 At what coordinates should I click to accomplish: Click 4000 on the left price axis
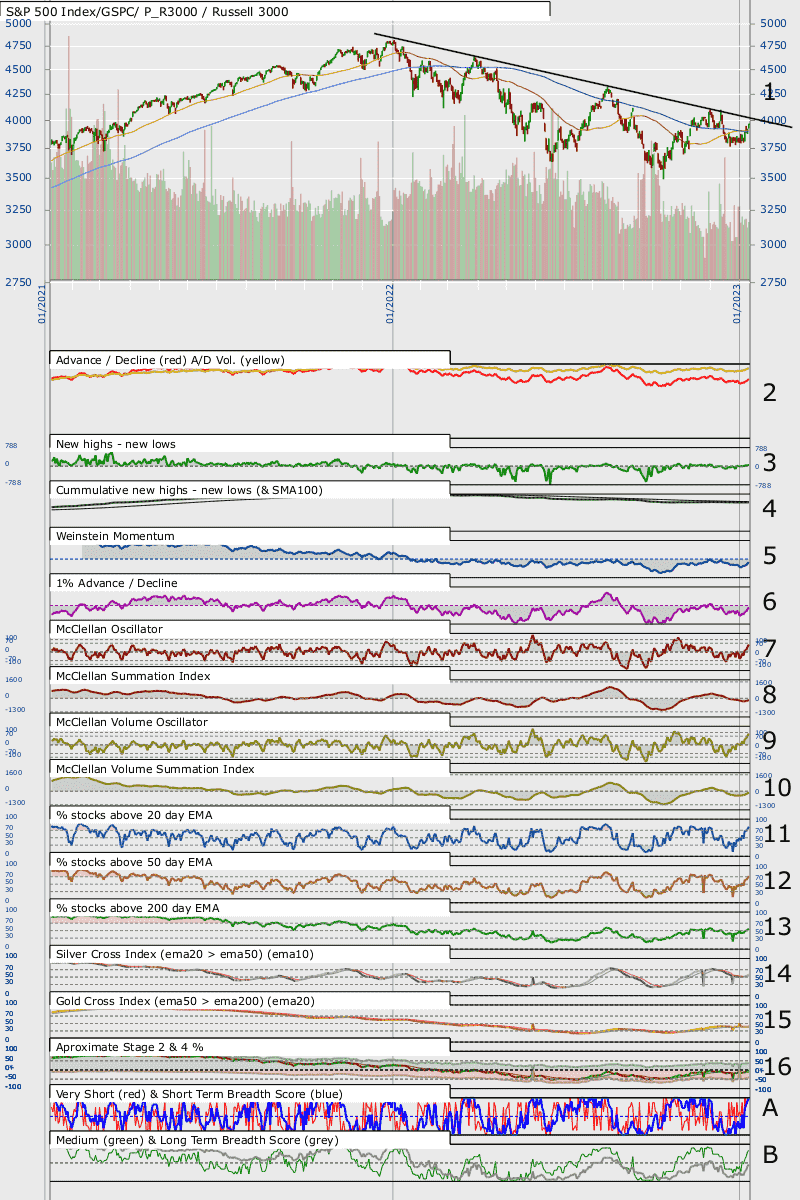(19, 120)
